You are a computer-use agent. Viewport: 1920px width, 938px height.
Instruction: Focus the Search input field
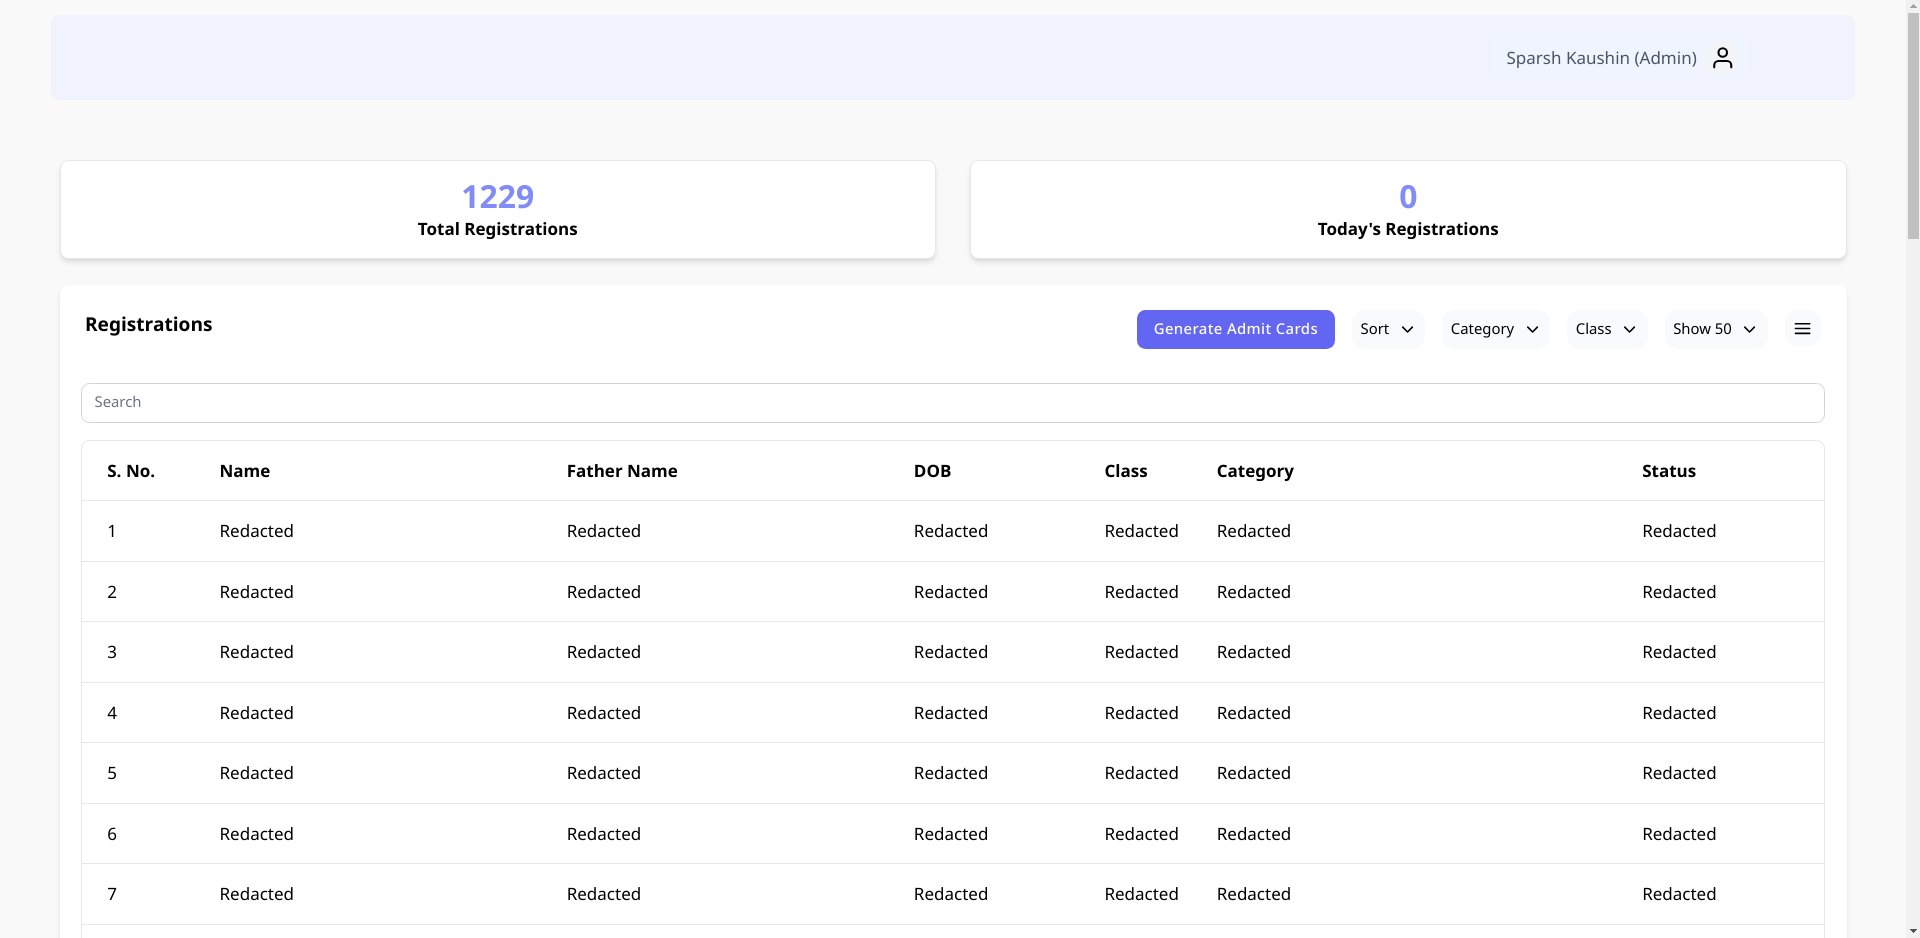pos(952,402)
